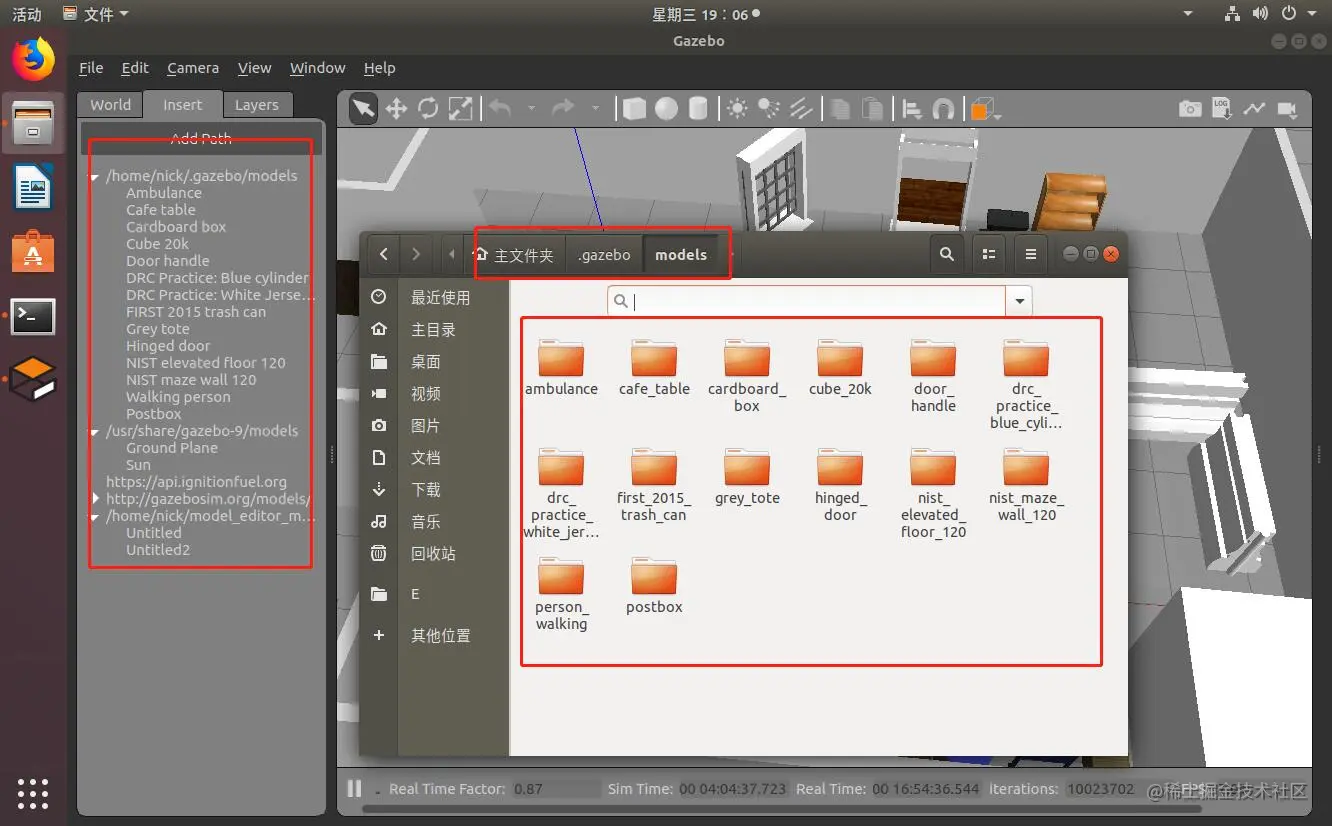Open the 文件 app menu dropdown

(95, 14)
